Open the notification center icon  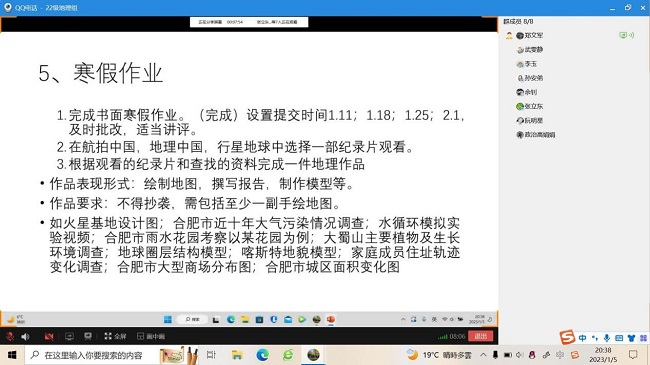click(633, 355)
